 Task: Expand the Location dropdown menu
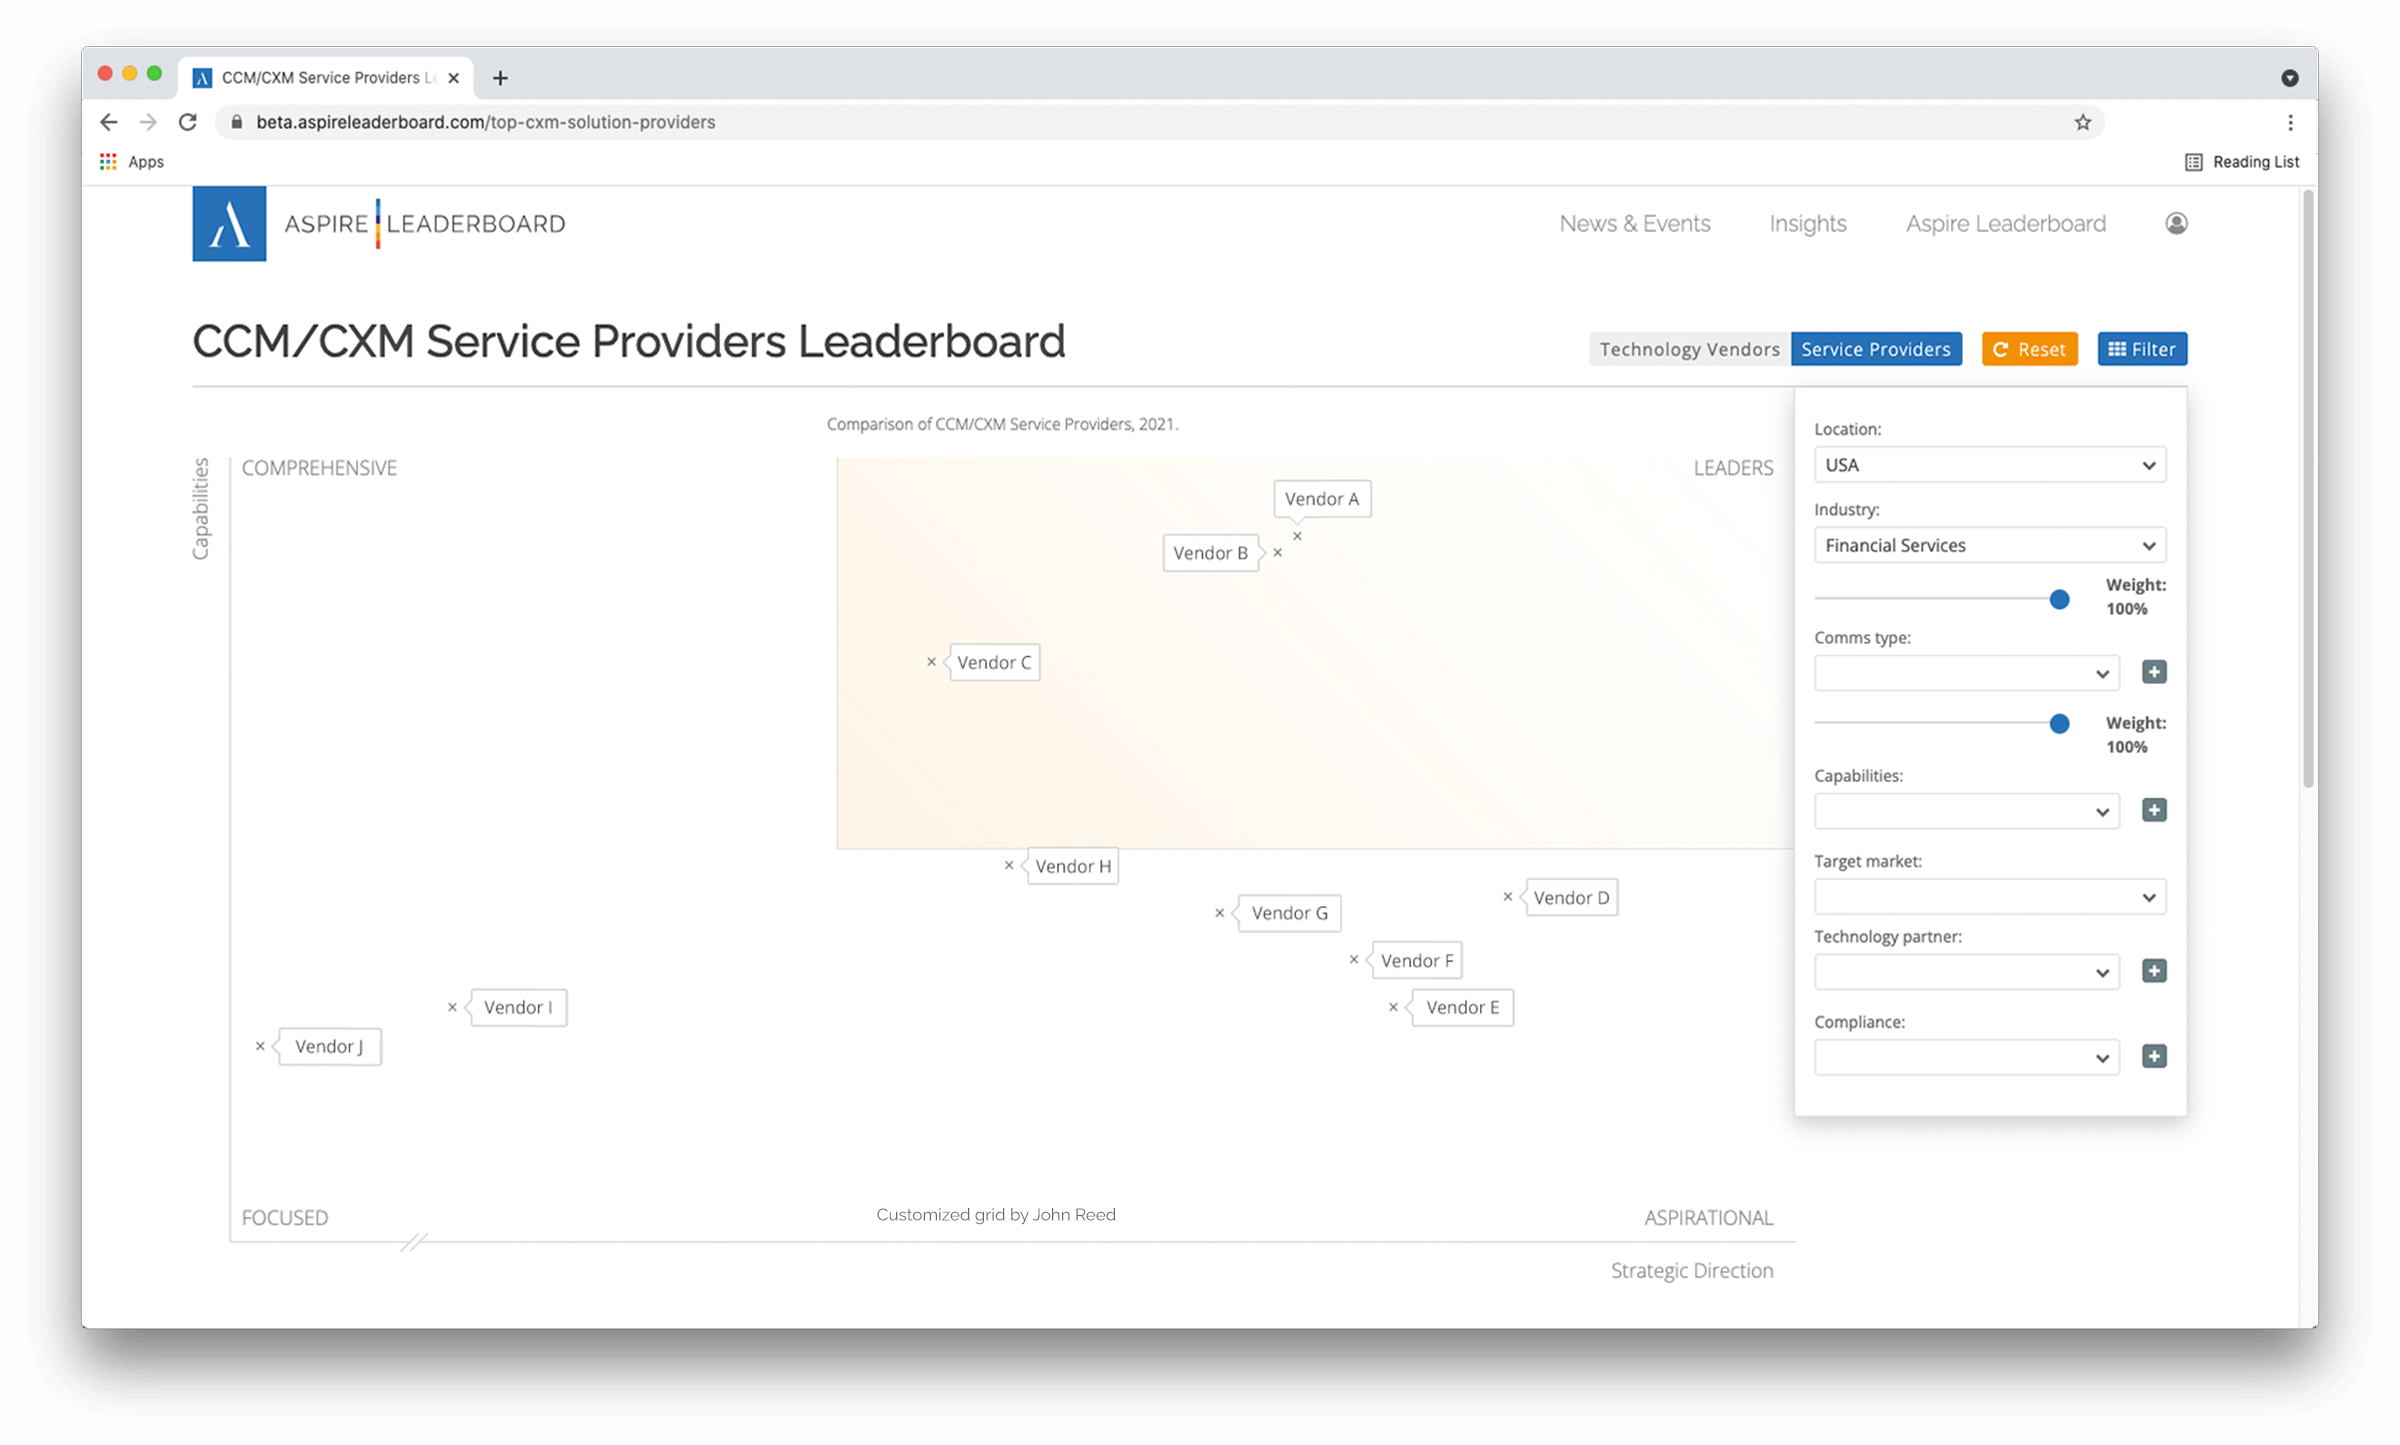point(1989,465)
